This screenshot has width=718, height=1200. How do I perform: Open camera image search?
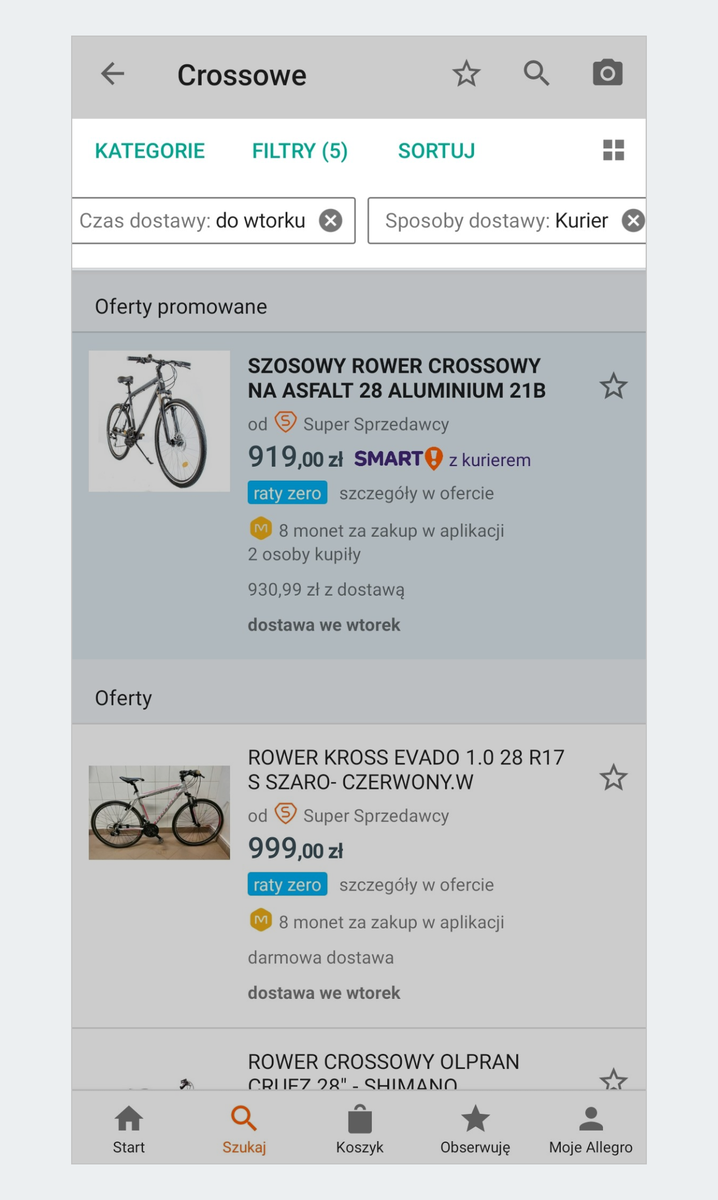[607, 73]
